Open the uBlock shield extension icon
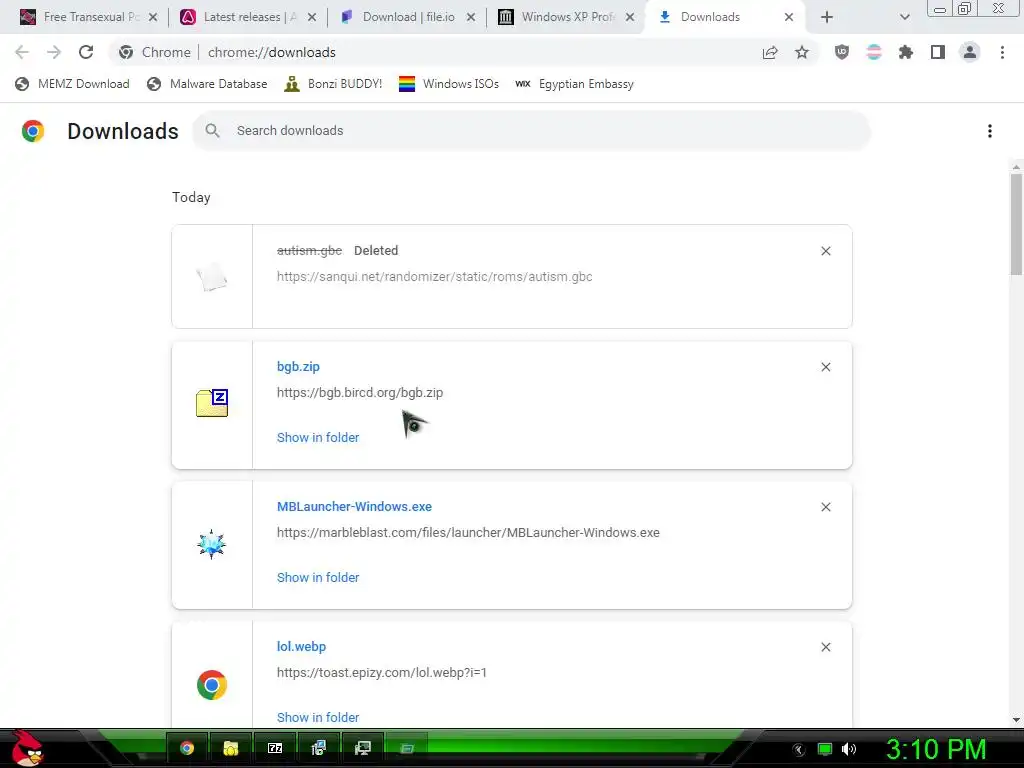The width and height of the screenshot is (1024, 768). point(842,52)
